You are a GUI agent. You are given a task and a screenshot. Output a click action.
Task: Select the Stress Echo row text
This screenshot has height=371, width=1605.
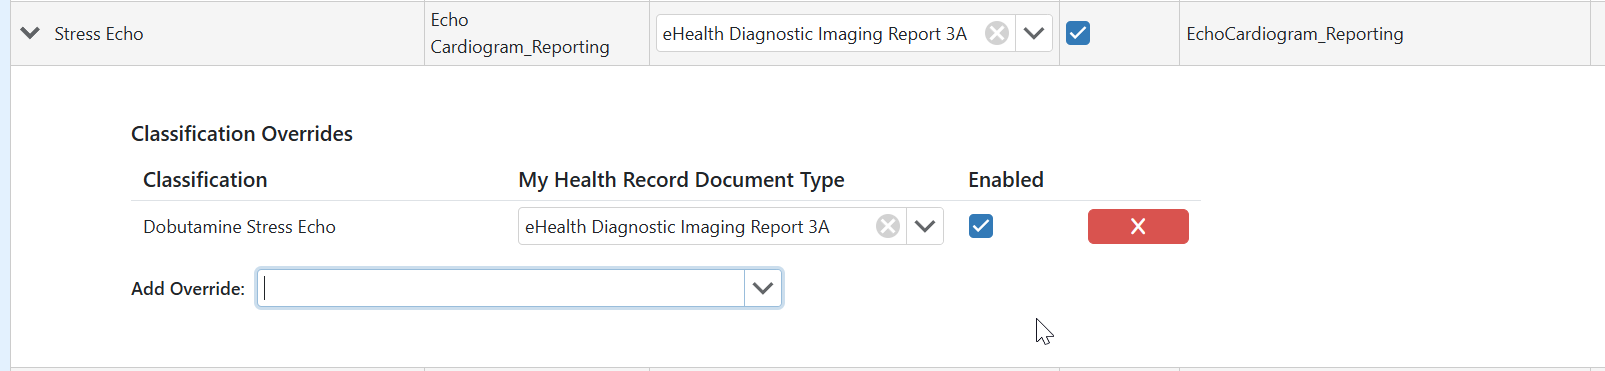click(99, 33)
